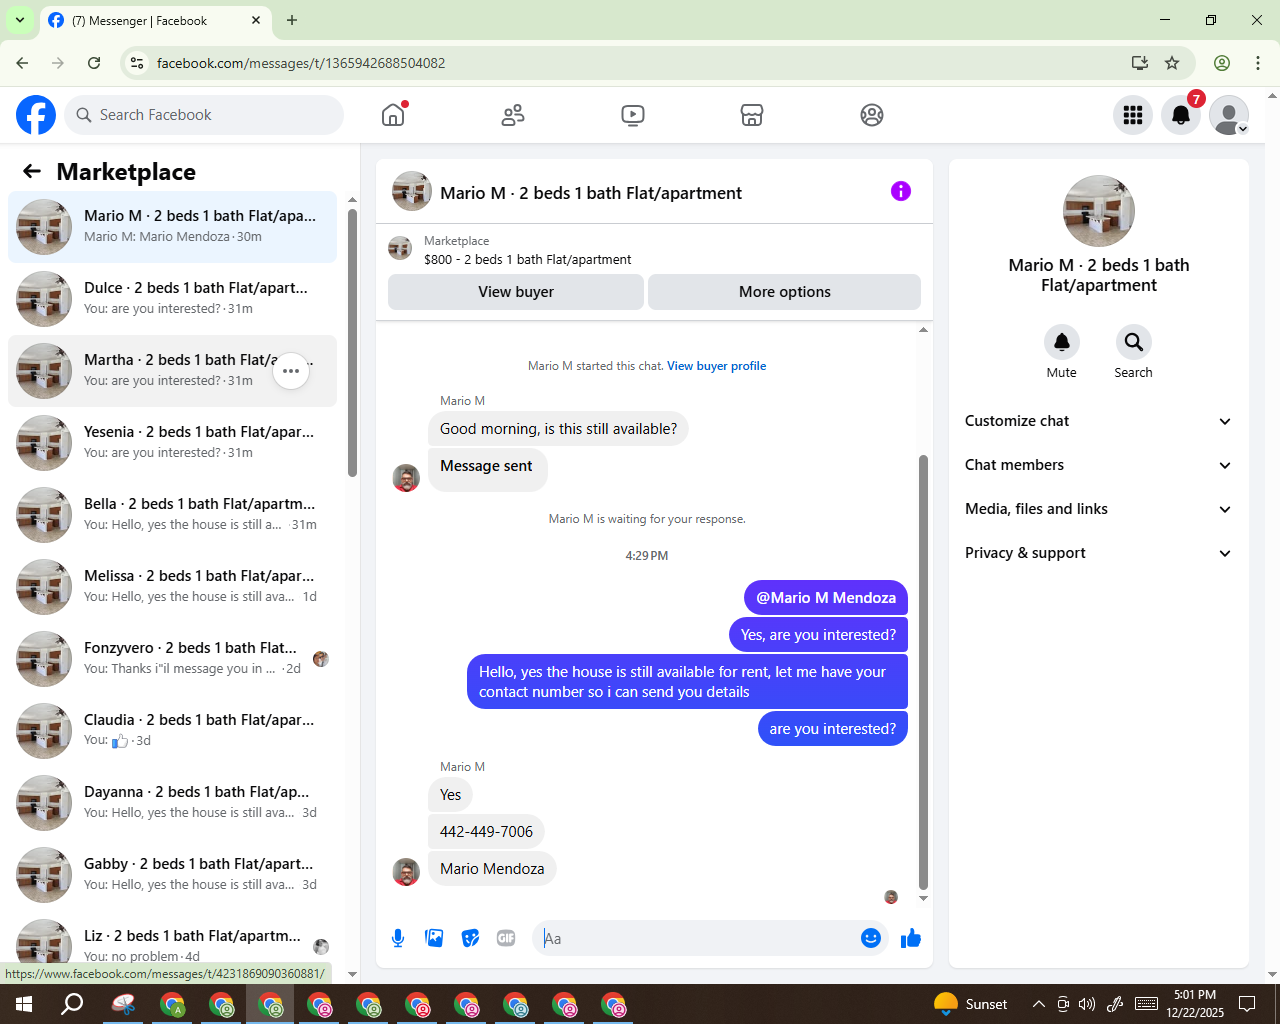Viewport: 1280px width, 1024px height.
Task: Go back using Marketplace back arrow
Action: pos(32,171)
